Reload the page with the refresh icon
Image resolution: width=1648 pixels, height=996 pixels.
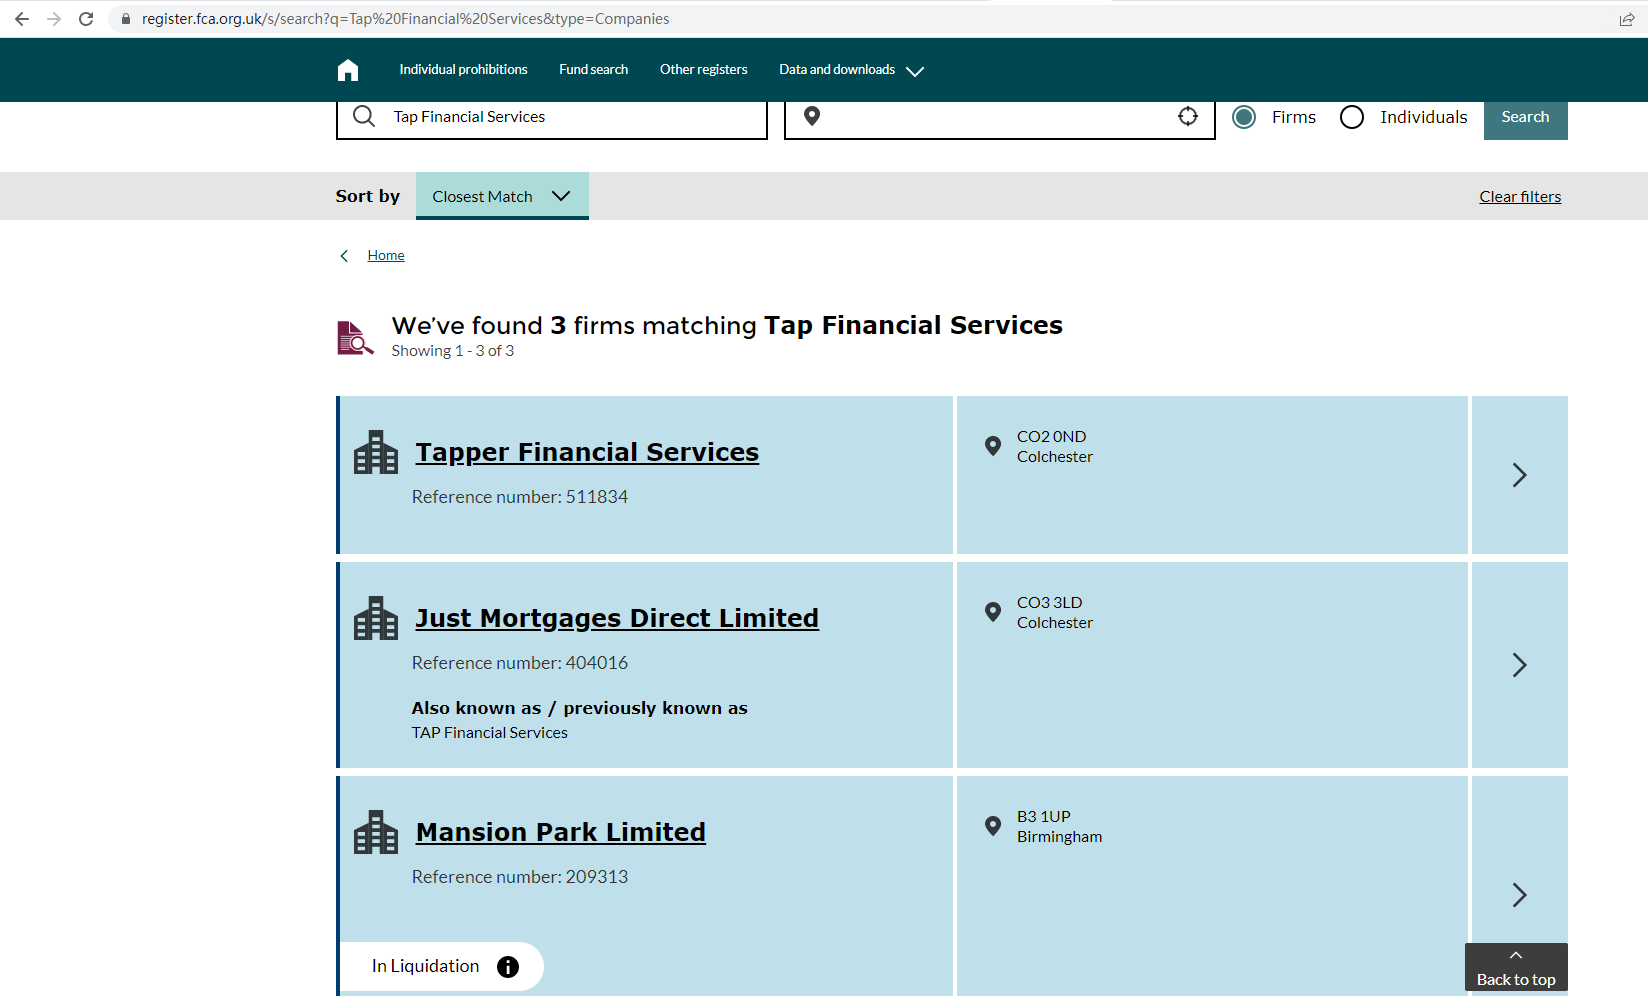pyautogui.click(x=86, y=19)
